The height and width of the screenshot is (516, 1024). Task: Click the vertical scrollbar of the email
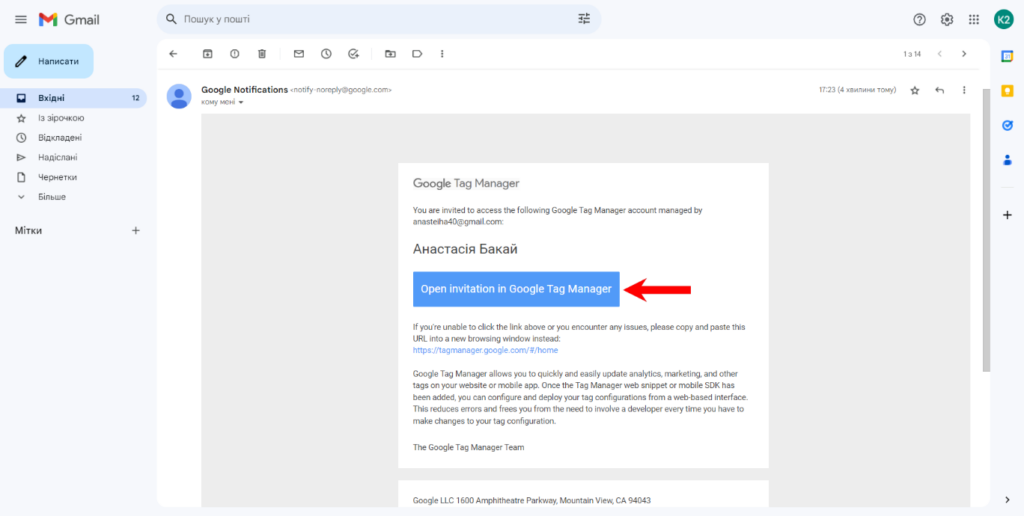(x=986, y=230)
